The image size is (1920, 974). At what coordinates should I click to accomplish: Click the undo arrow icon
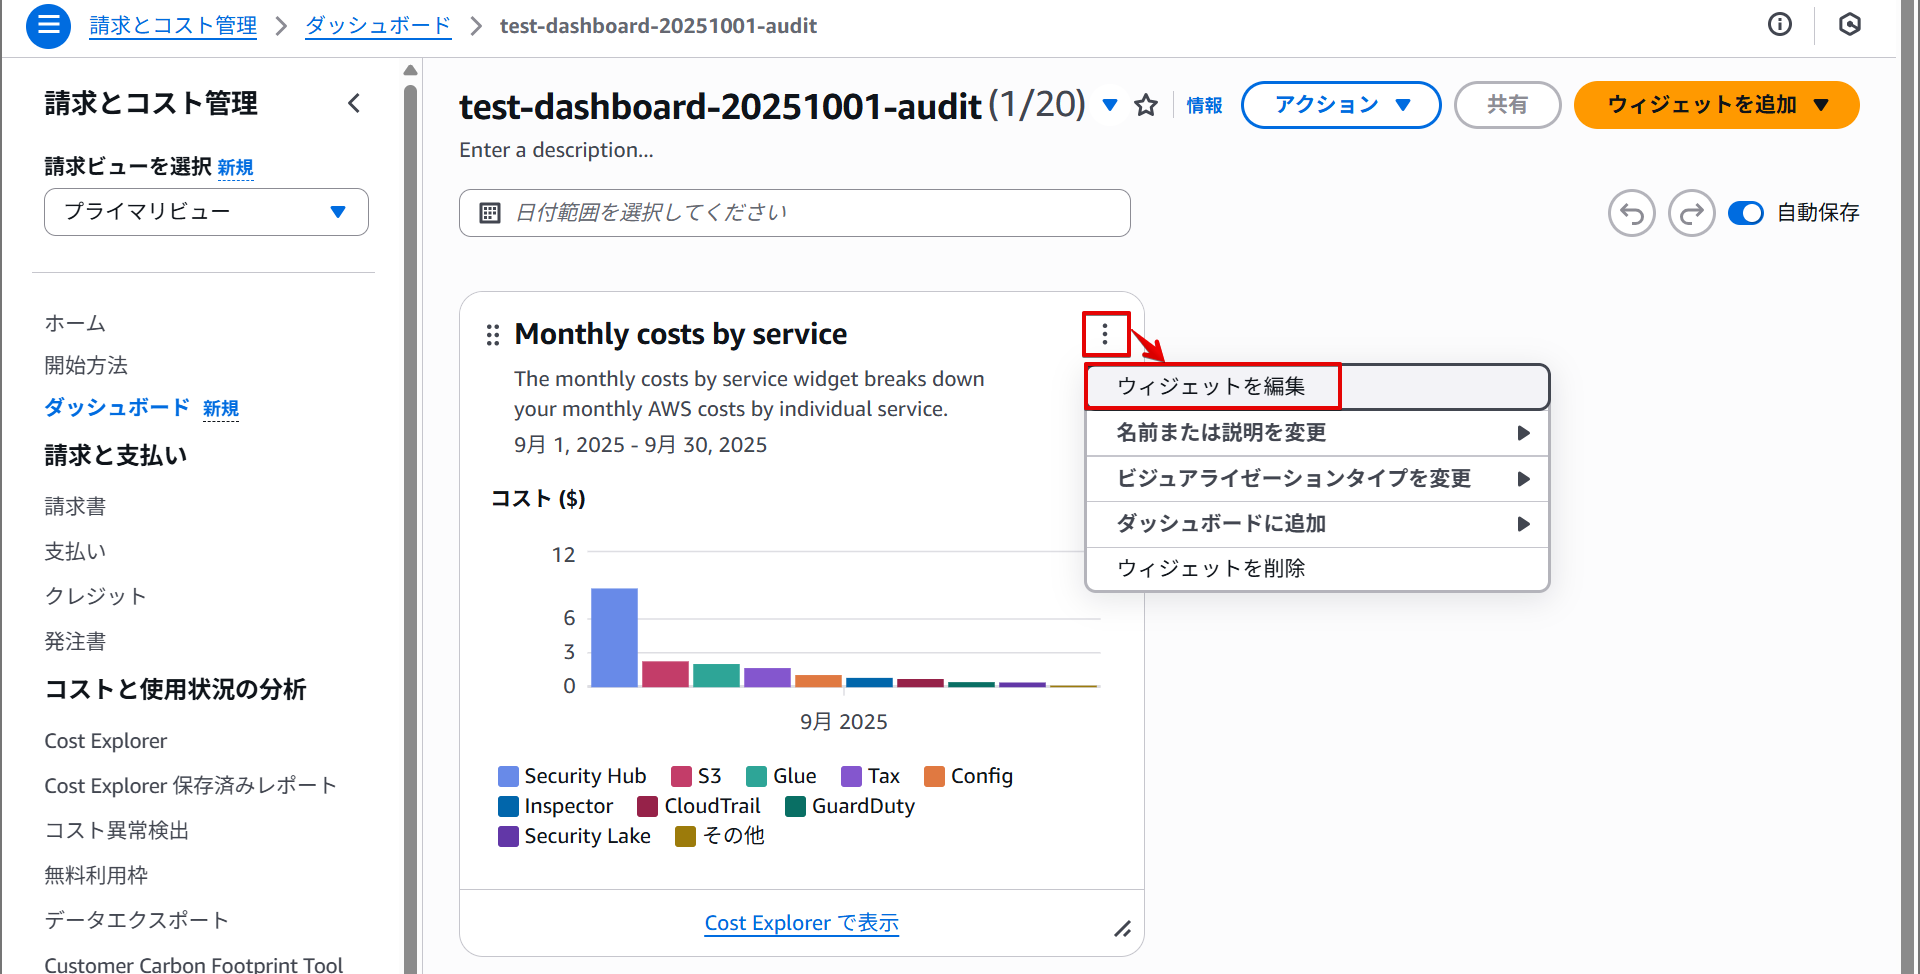1631,212
